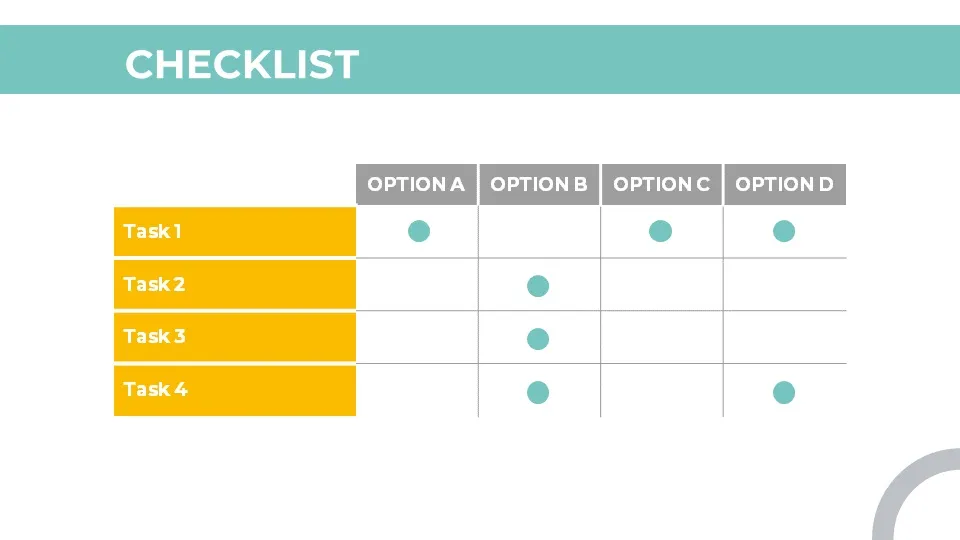Click the OPTION B column header
The height and width of the screenshot is (540, 960).
tap(539, 184)
